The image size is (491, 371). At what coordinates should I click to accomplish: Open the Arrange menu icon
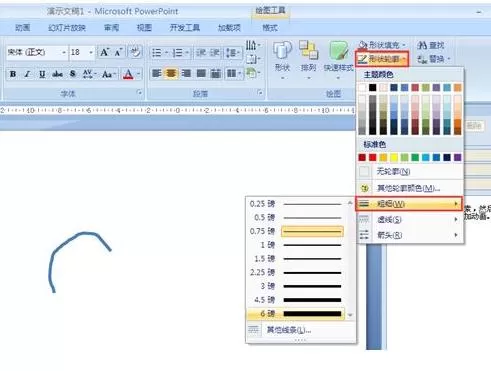(x=308, y=59)
